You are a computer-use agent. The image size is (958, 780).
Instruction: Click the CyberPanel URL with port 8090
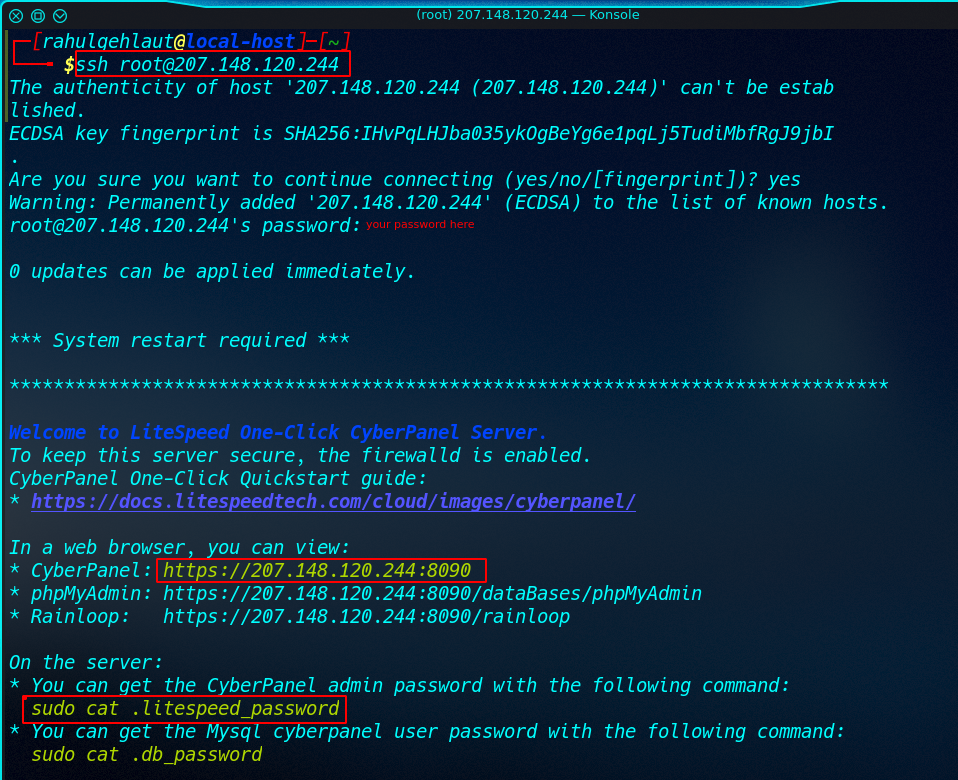click(x=316, y=570)
